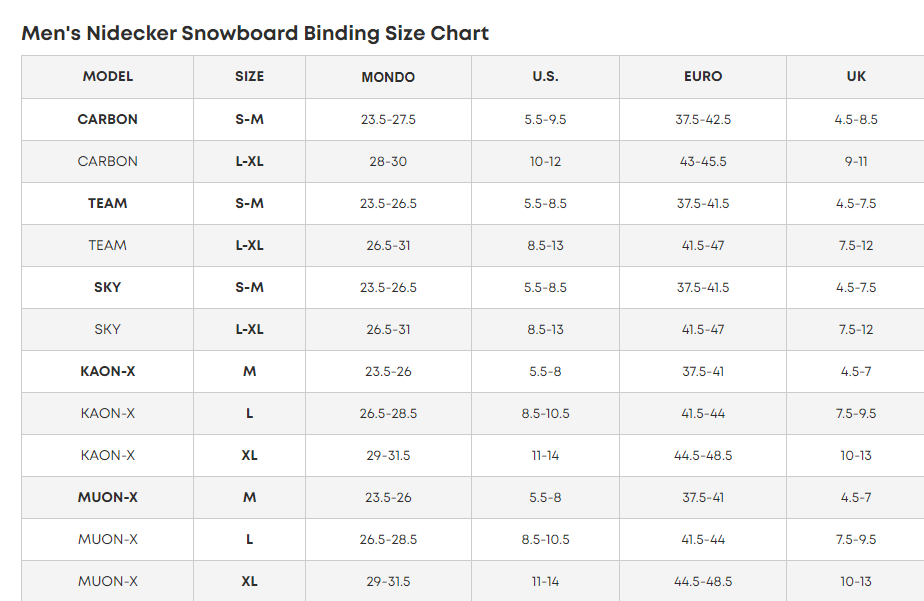This screenshot has height=601, width=924.
Task: Click the bold KAON-X model cell
Action: click(x=108, y=371)
